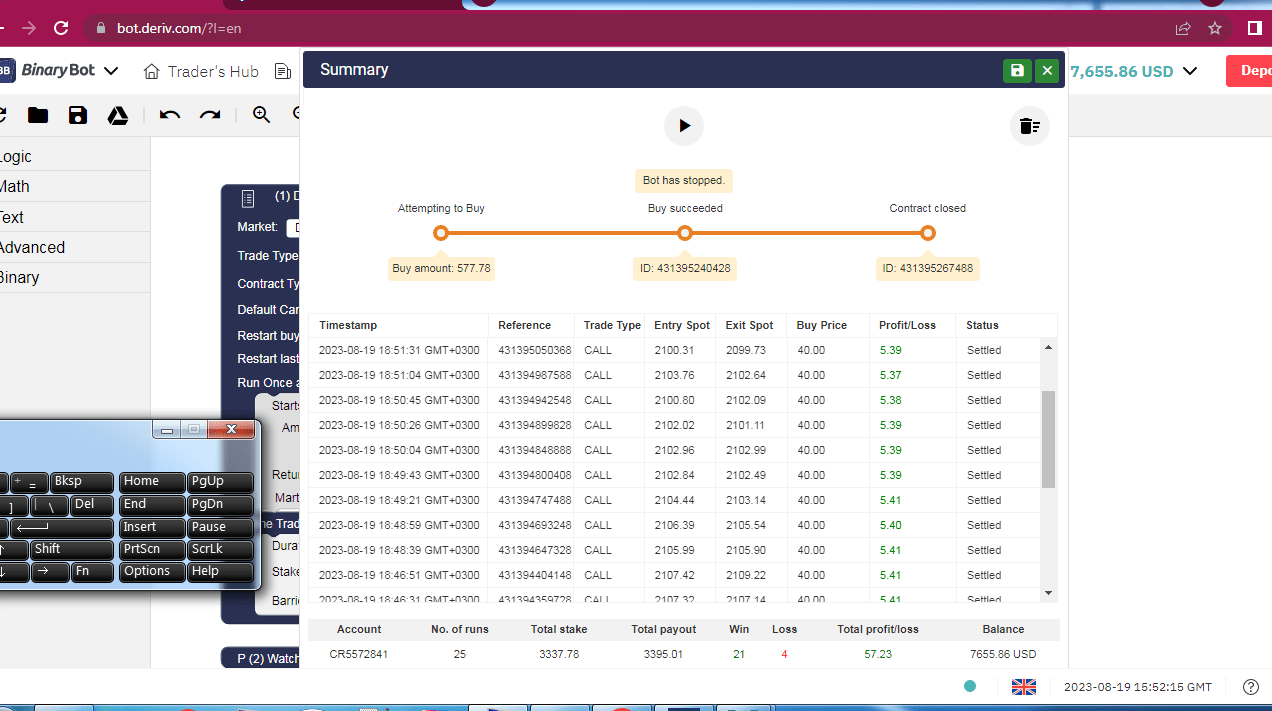The height and width of the screenshot is (711, 1272).
Task: Toggle the browser side panel
Action: pyautogui.click(x=1255, y=28)
